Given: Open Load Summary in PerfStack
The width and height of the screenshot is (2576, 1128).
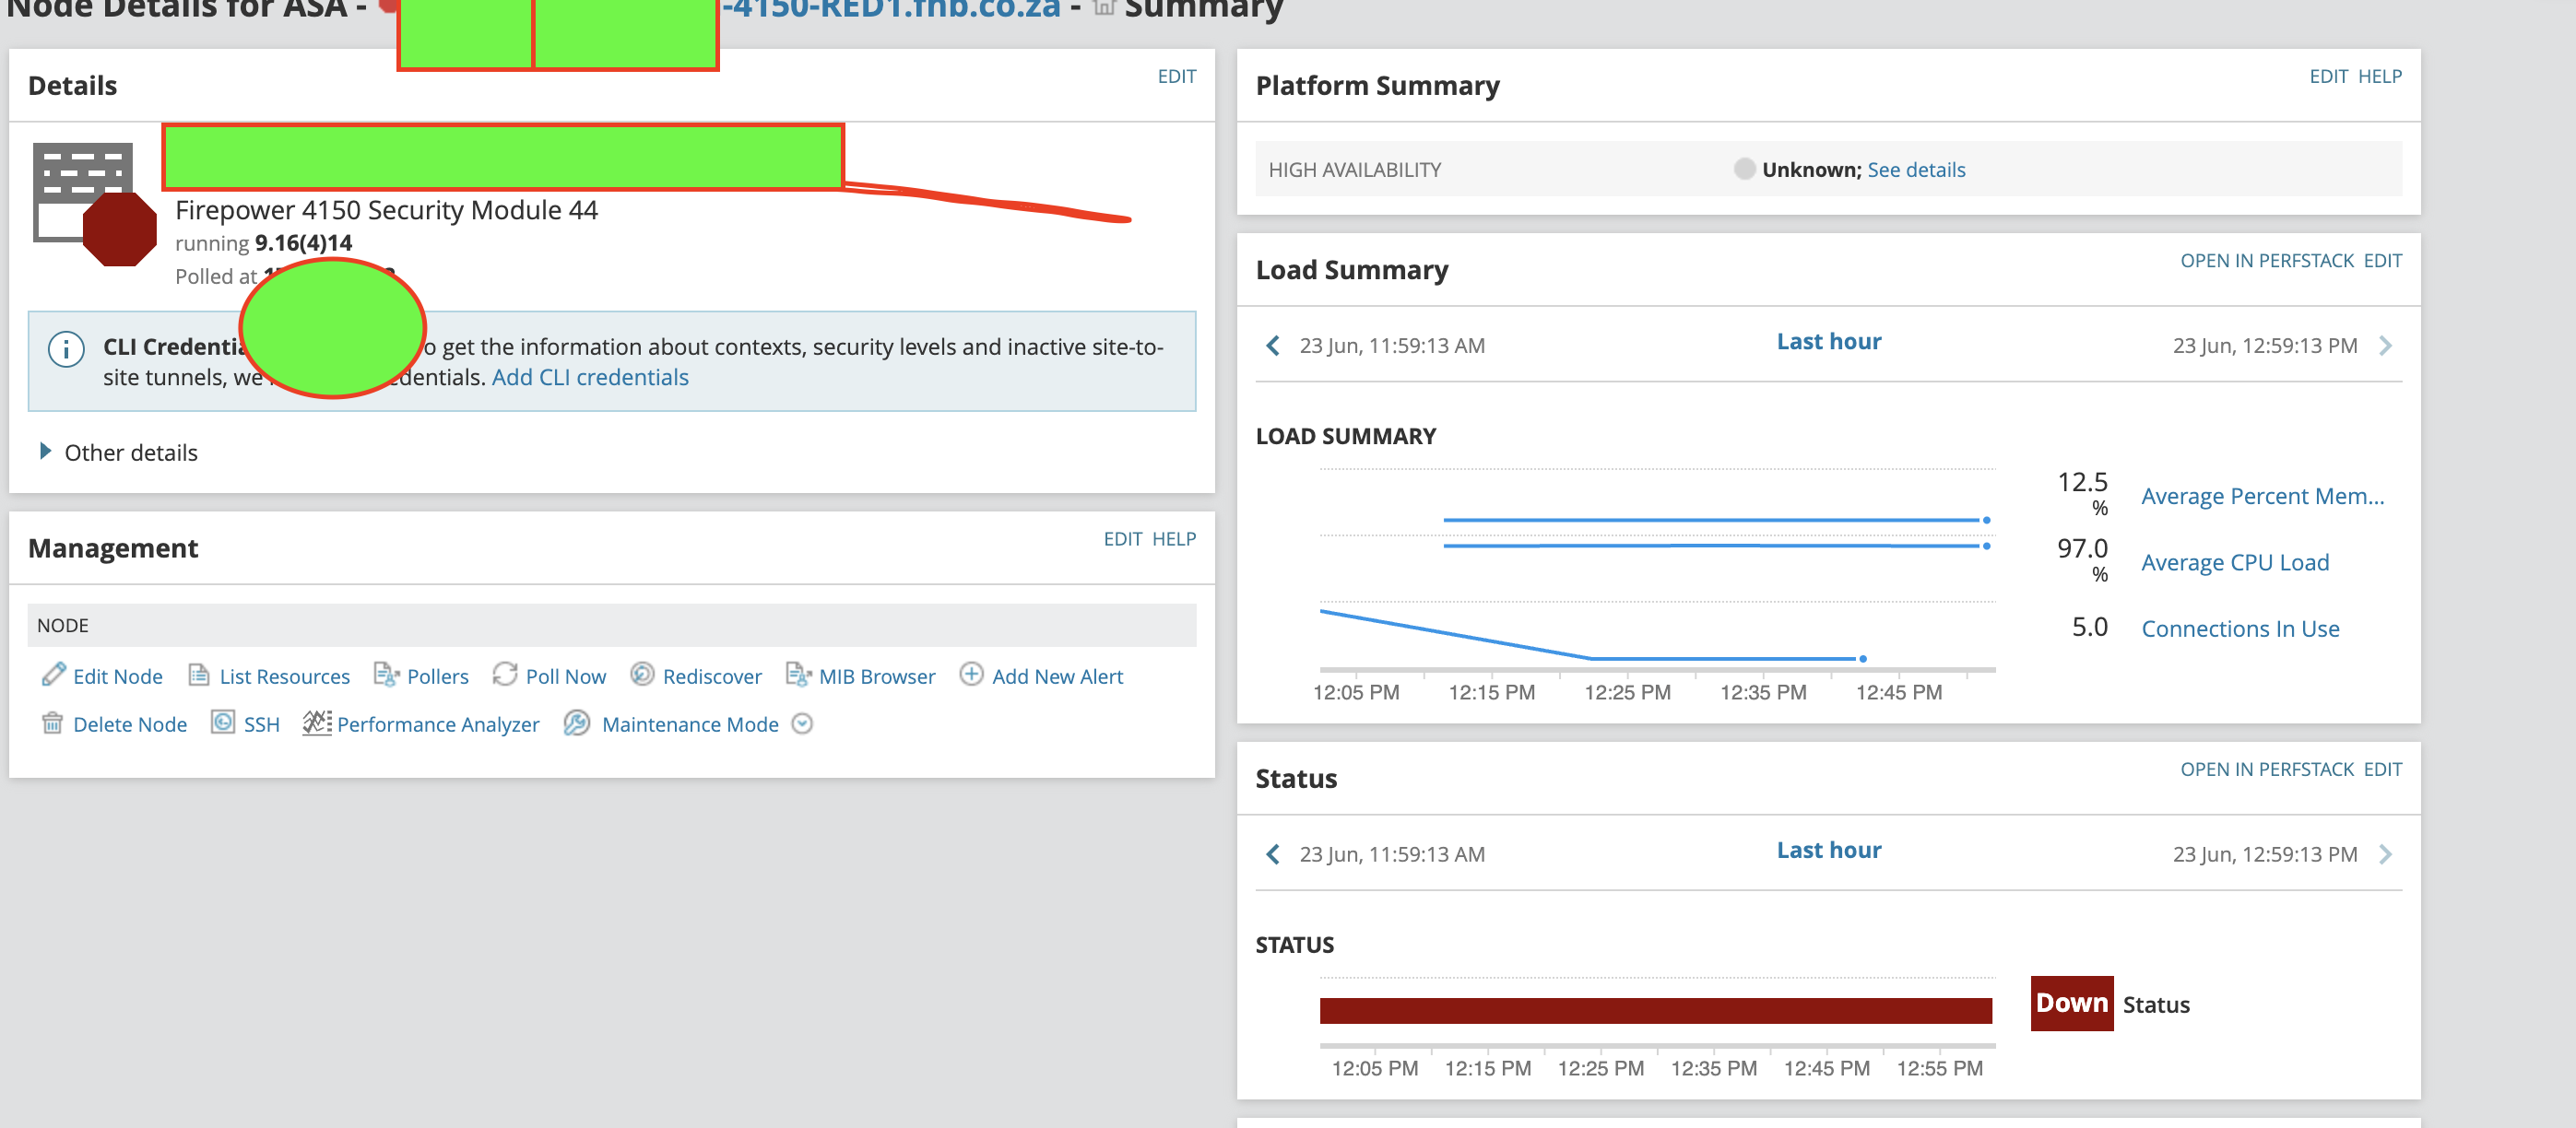Looking at the screenshot, I should click(2266, 261).
